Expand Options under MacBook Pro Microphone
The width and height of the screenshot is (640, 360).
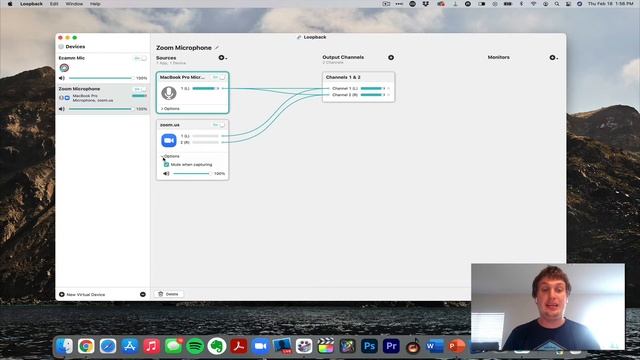(x=170, y=109)
